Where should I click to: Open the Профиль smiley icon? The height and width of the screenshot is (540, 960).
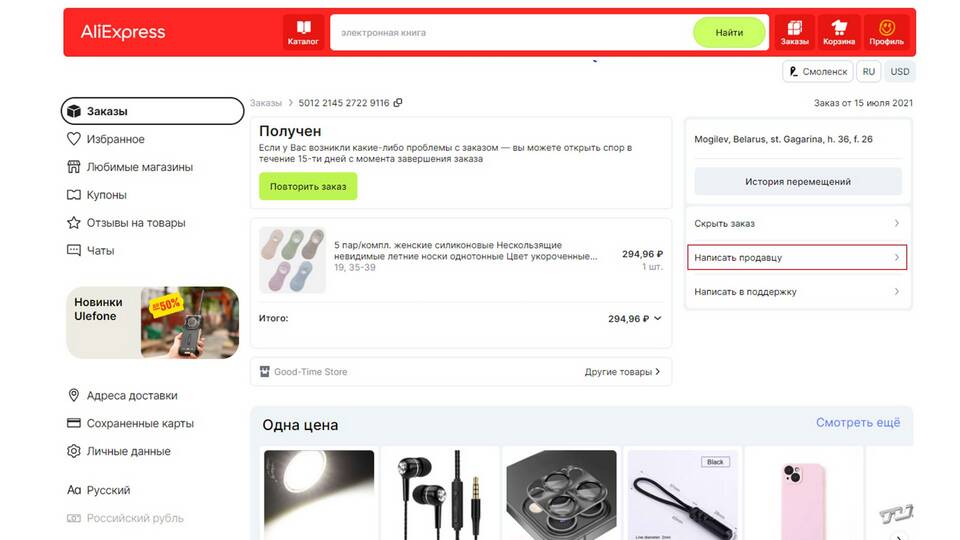[x=886, y=32]
